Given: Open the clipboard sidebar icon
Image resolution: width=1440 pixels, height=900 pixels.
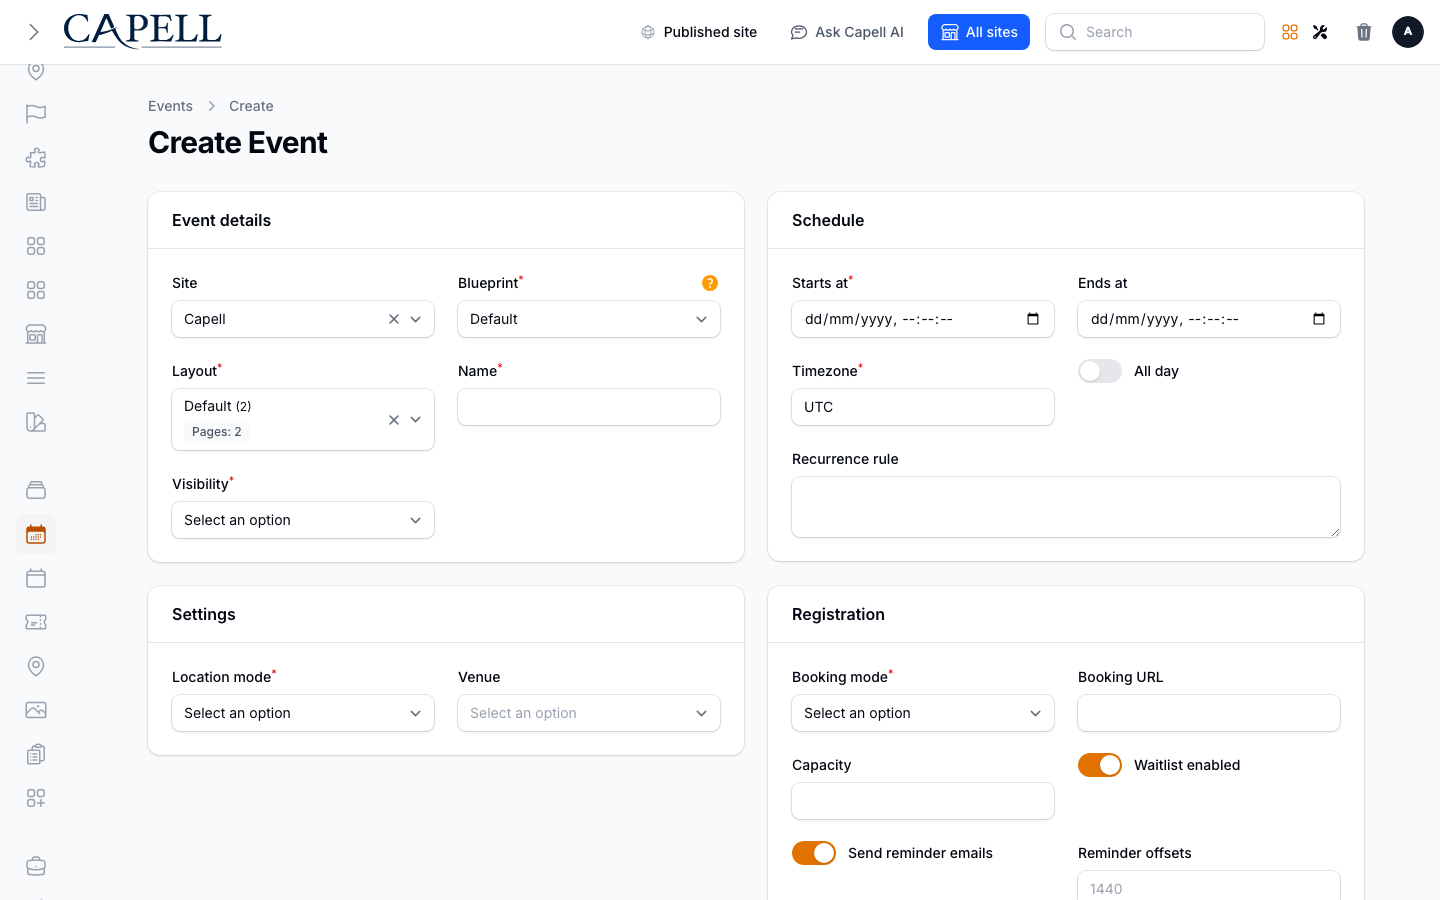Looking at the screenshot, I should 36,754.
